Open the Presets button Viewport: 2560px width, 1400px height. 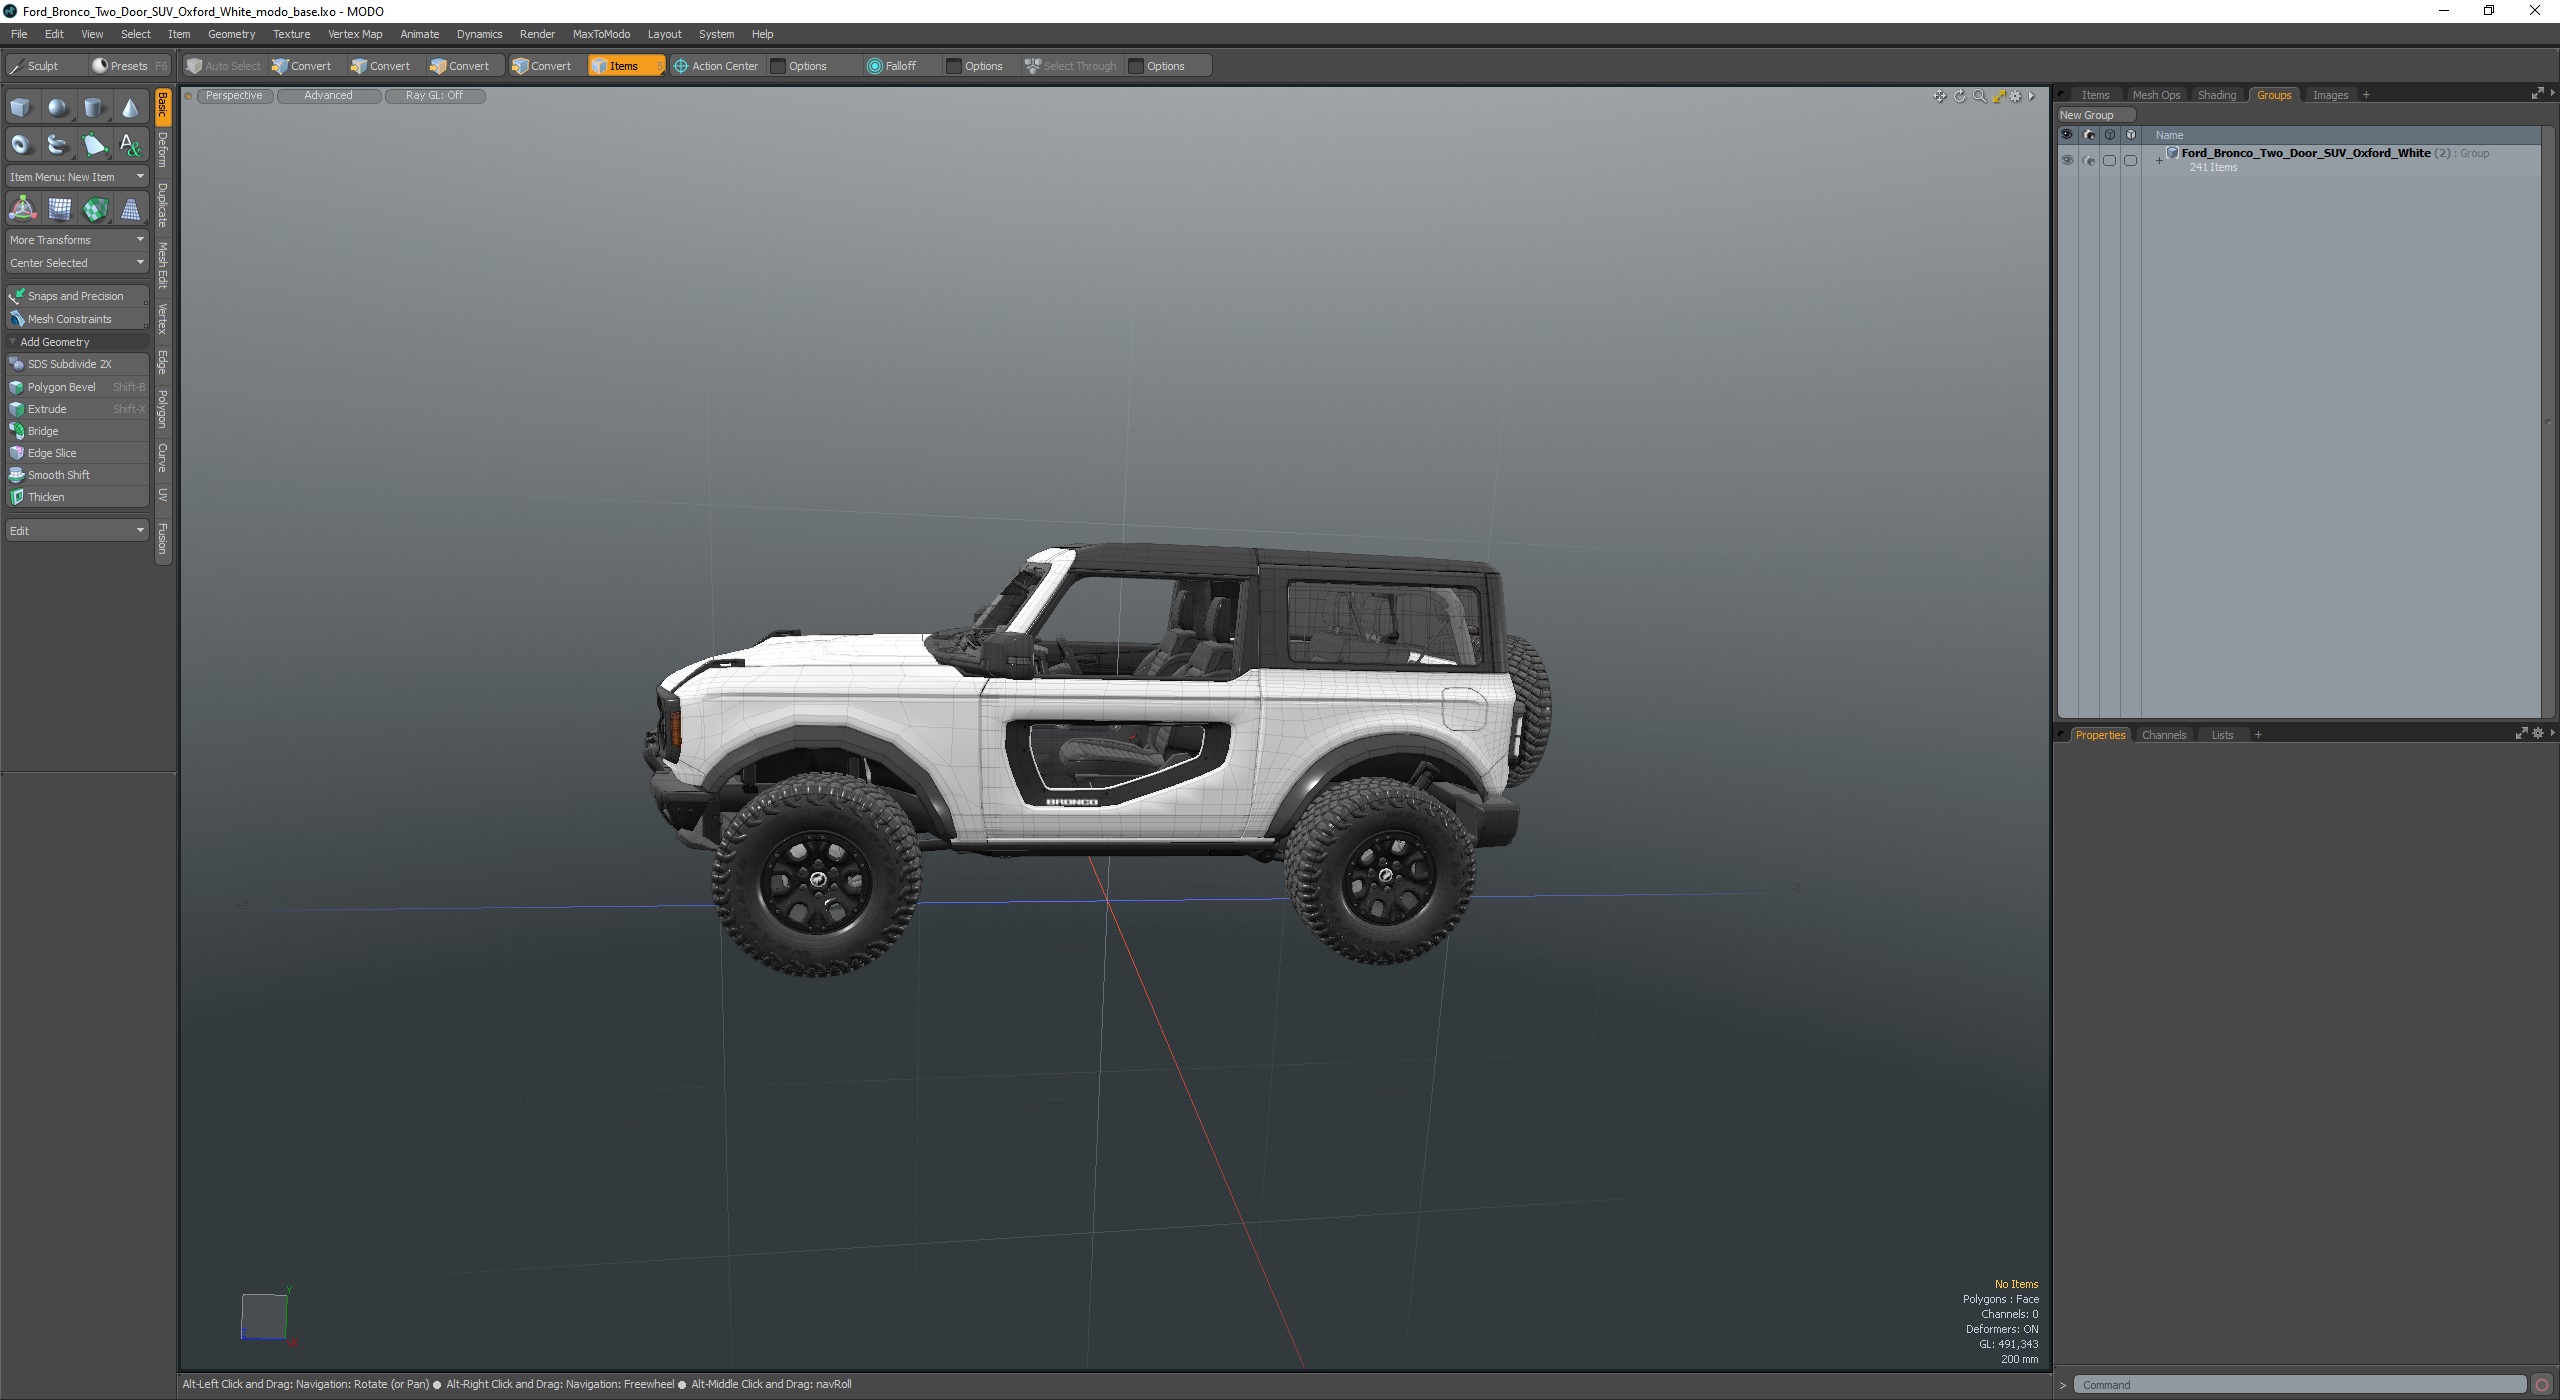tap(129, 66)
